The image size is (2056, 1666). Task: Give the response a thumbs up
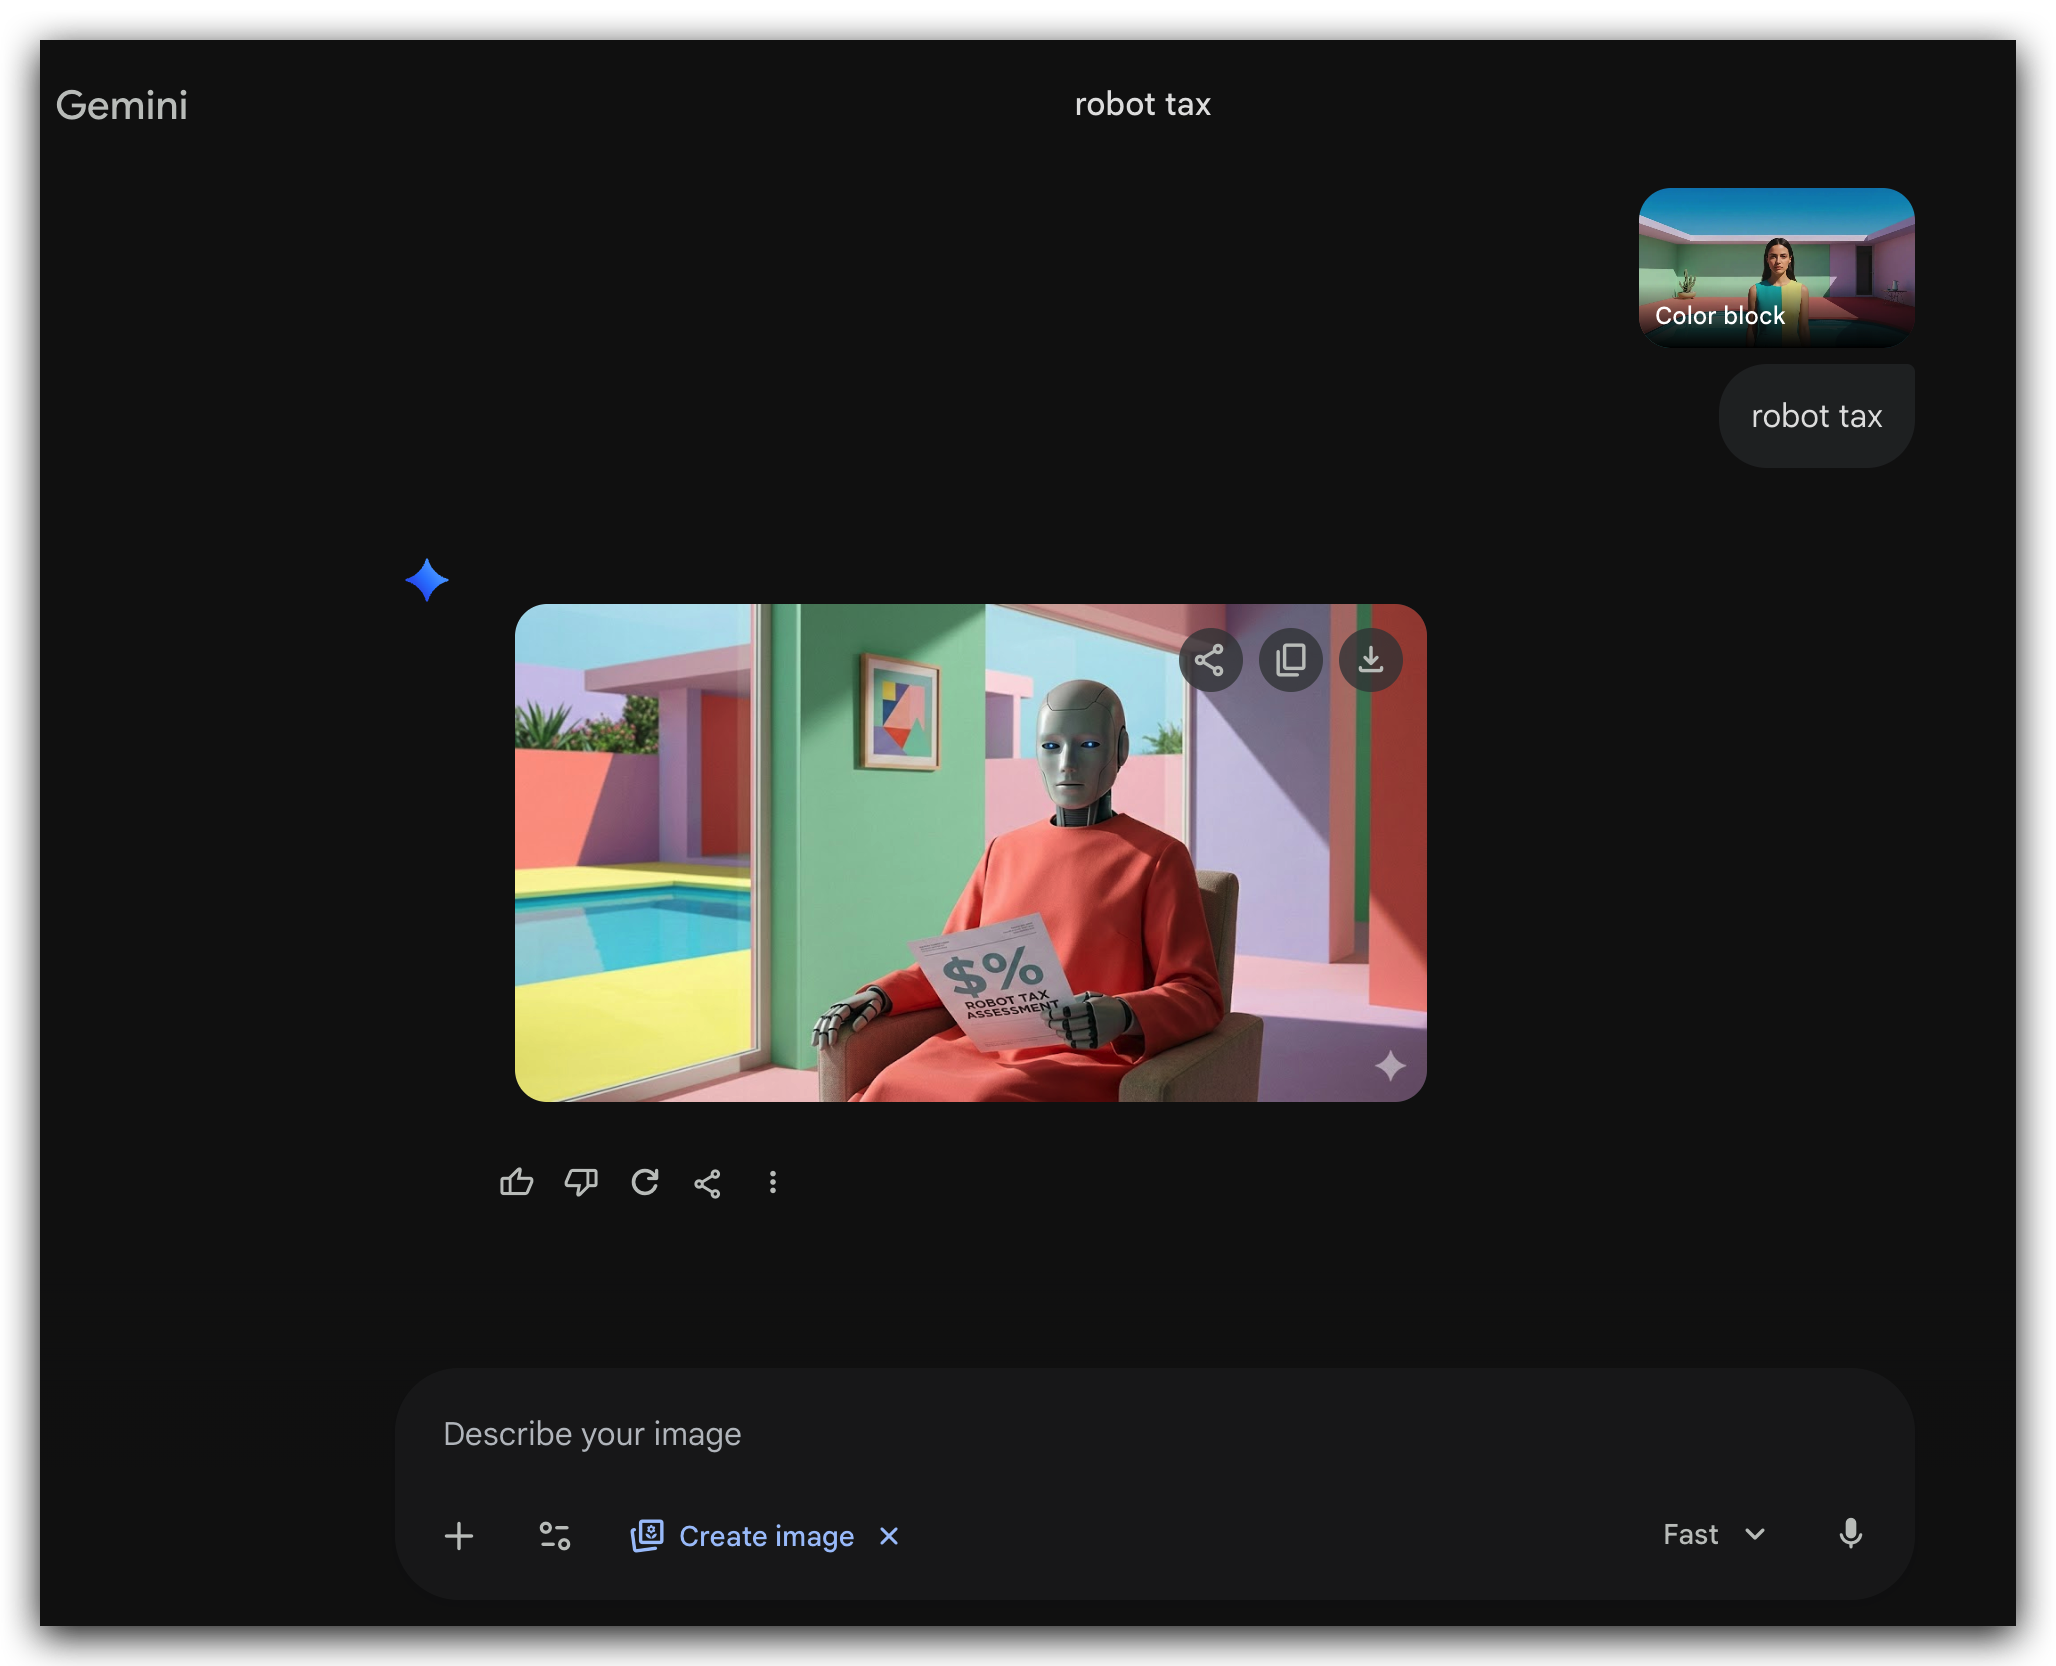click(x=516, y=1183)
